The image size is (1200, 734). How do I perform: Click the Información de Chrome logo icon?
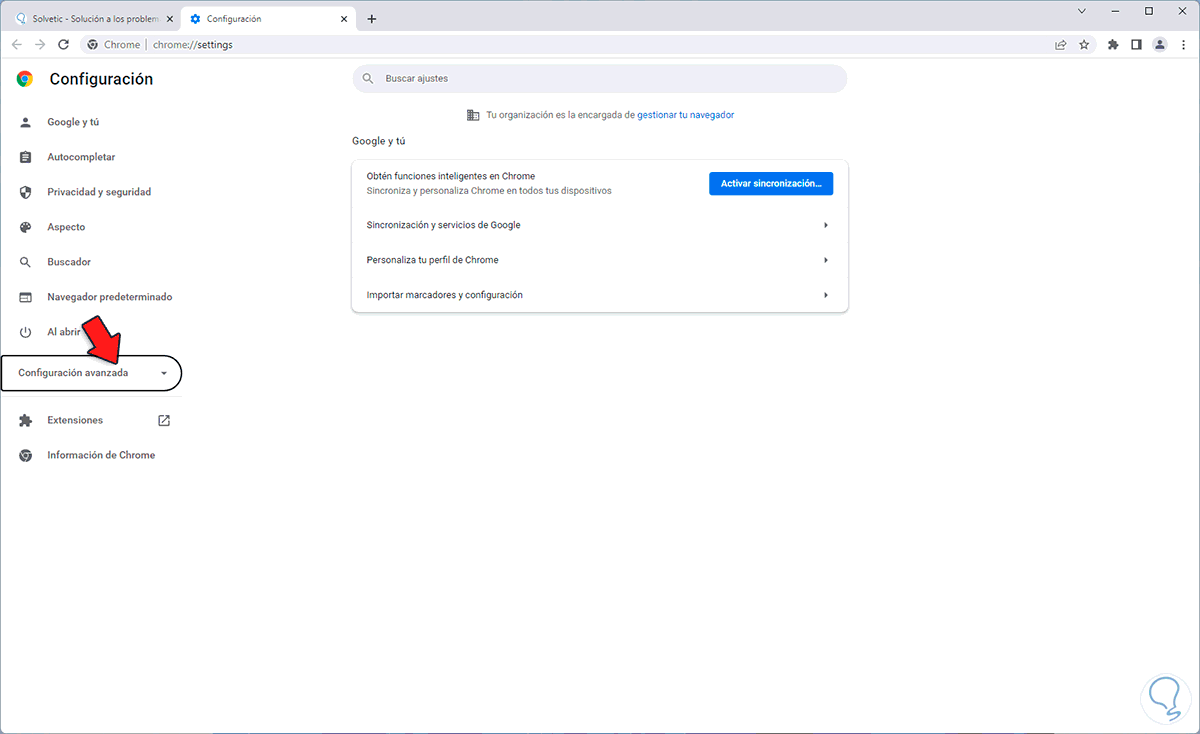click(x=26, y=455)
